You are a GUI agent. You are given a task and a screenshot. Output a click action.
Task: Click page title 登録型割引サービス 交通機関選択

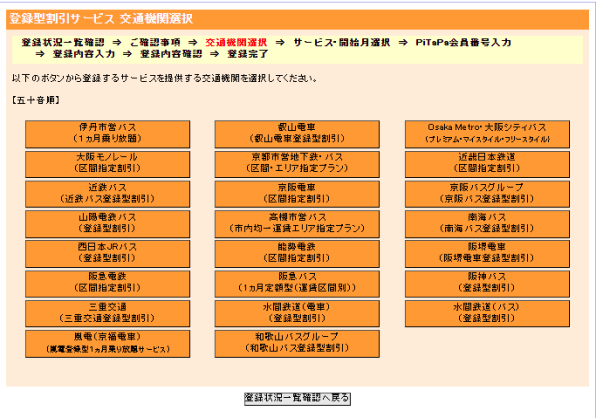(x=101, y=19)
